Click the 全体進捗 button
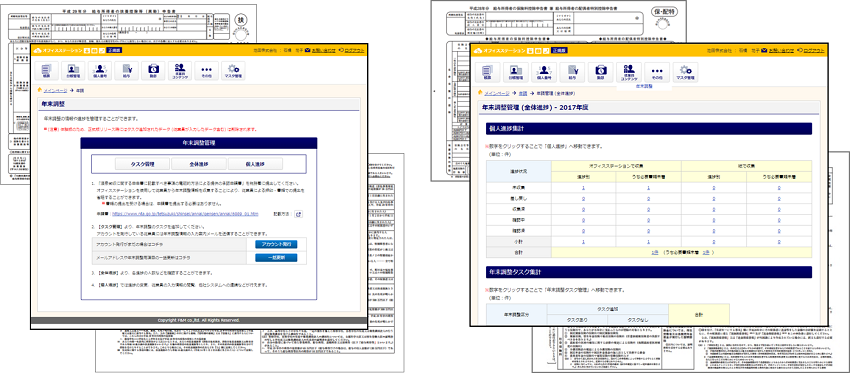 (198, 164)
